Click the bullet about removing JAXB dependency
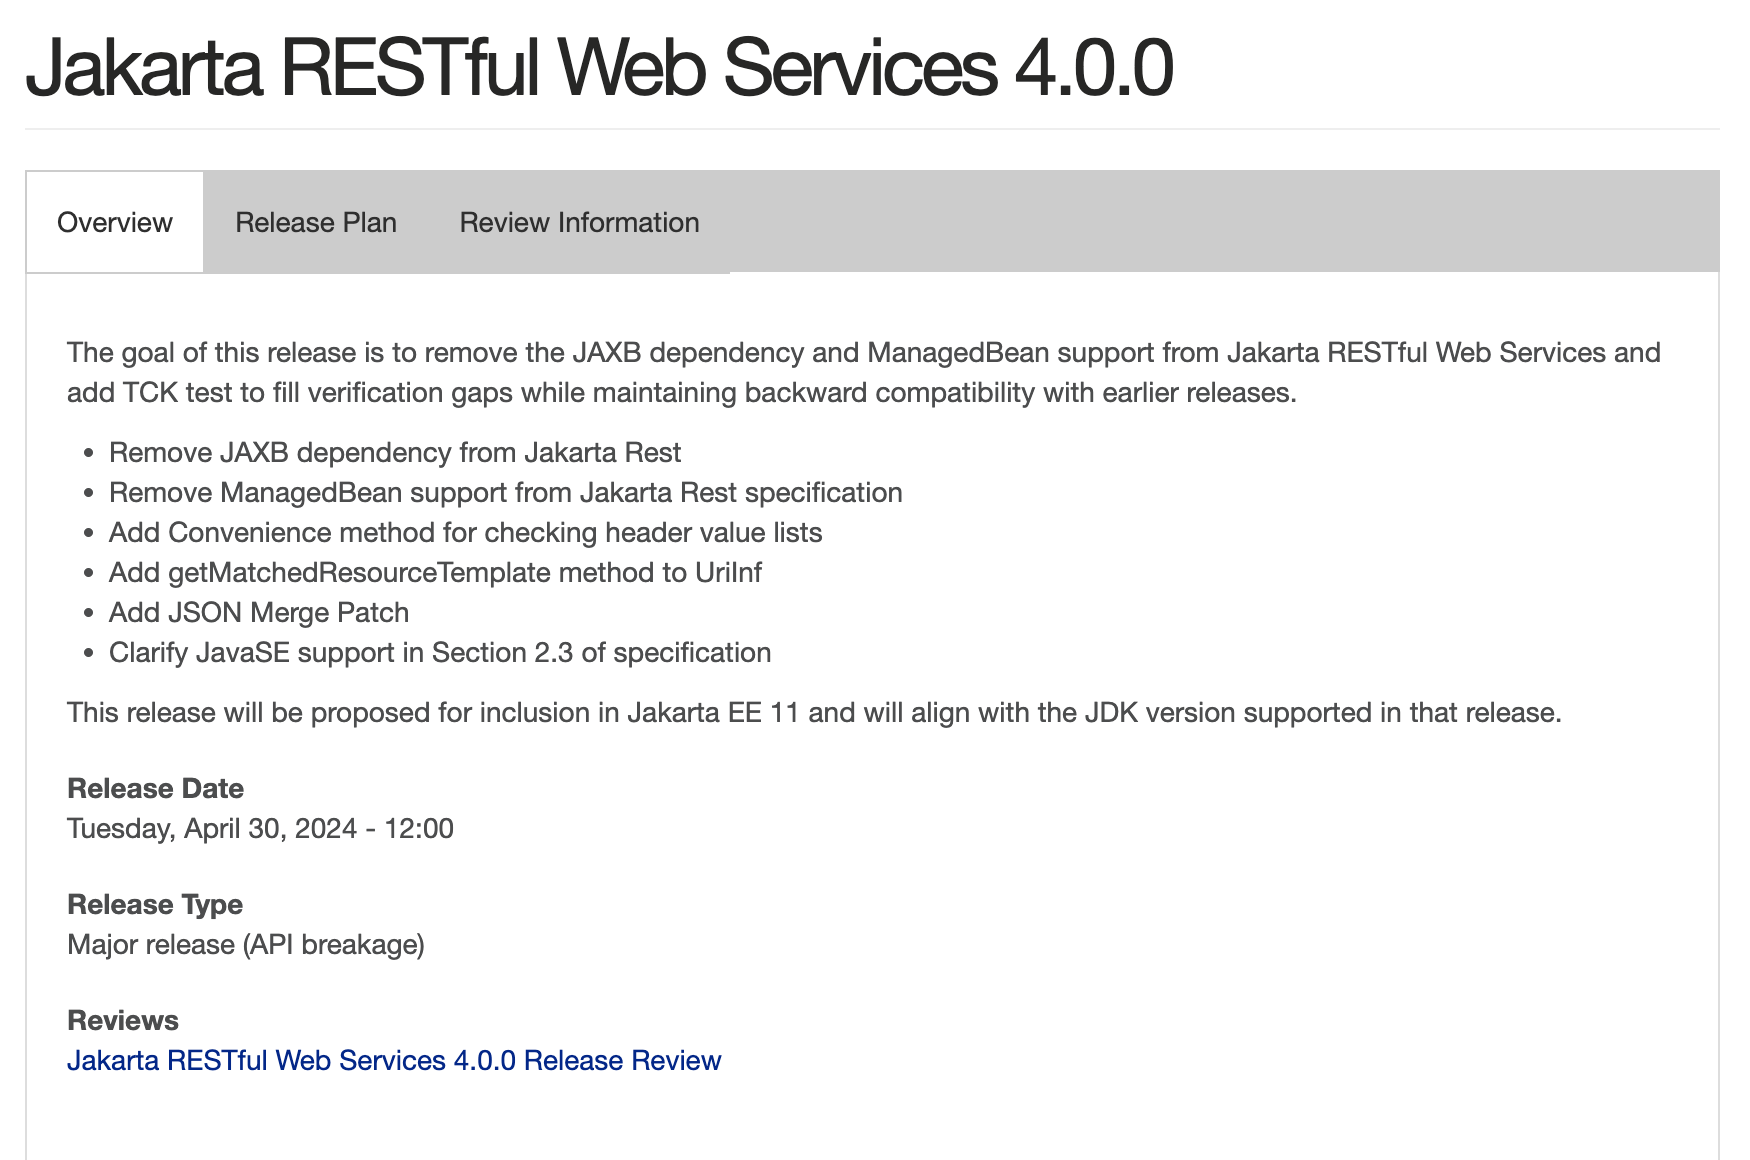The height and width of the screenshot is (1160, 1750). [394, 452]
